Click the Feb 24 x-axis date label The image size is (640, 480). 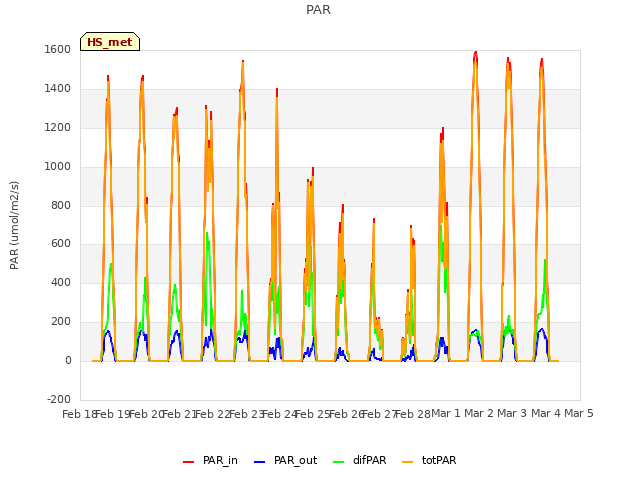click(x=280, y=414)
